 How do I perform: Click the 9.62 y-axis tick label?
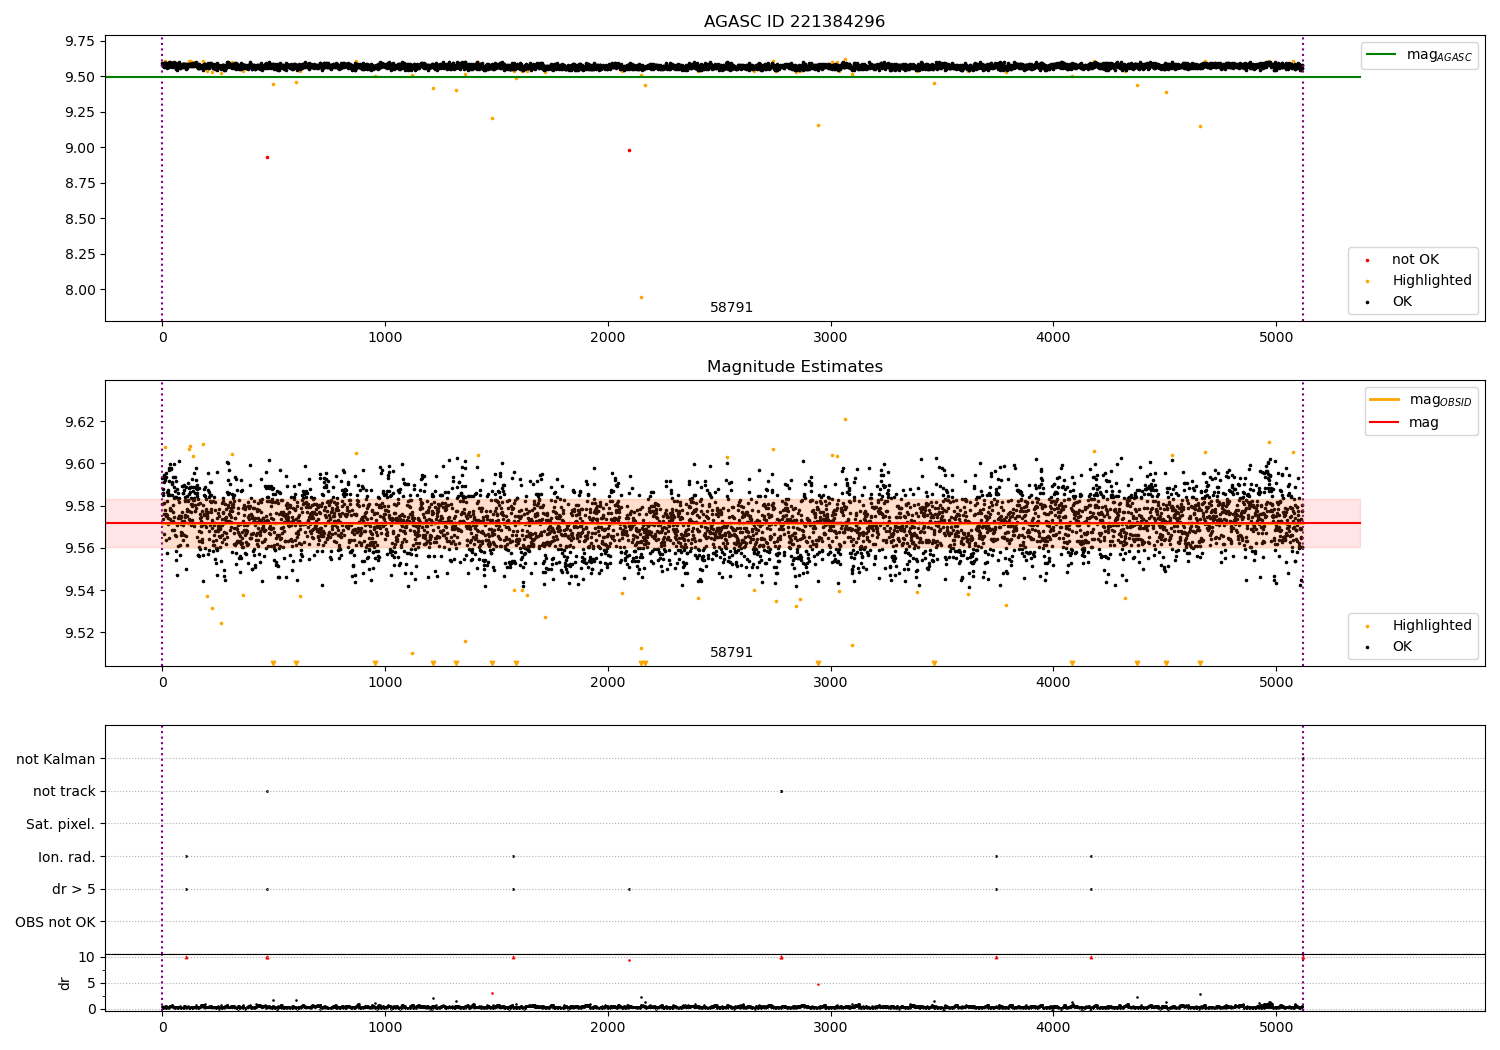pos(79,422)
